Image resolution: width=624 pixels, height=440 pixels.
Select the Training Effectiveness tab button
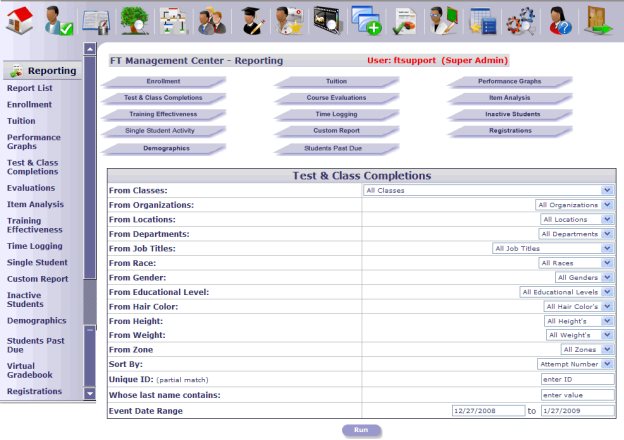coord(164,115)
